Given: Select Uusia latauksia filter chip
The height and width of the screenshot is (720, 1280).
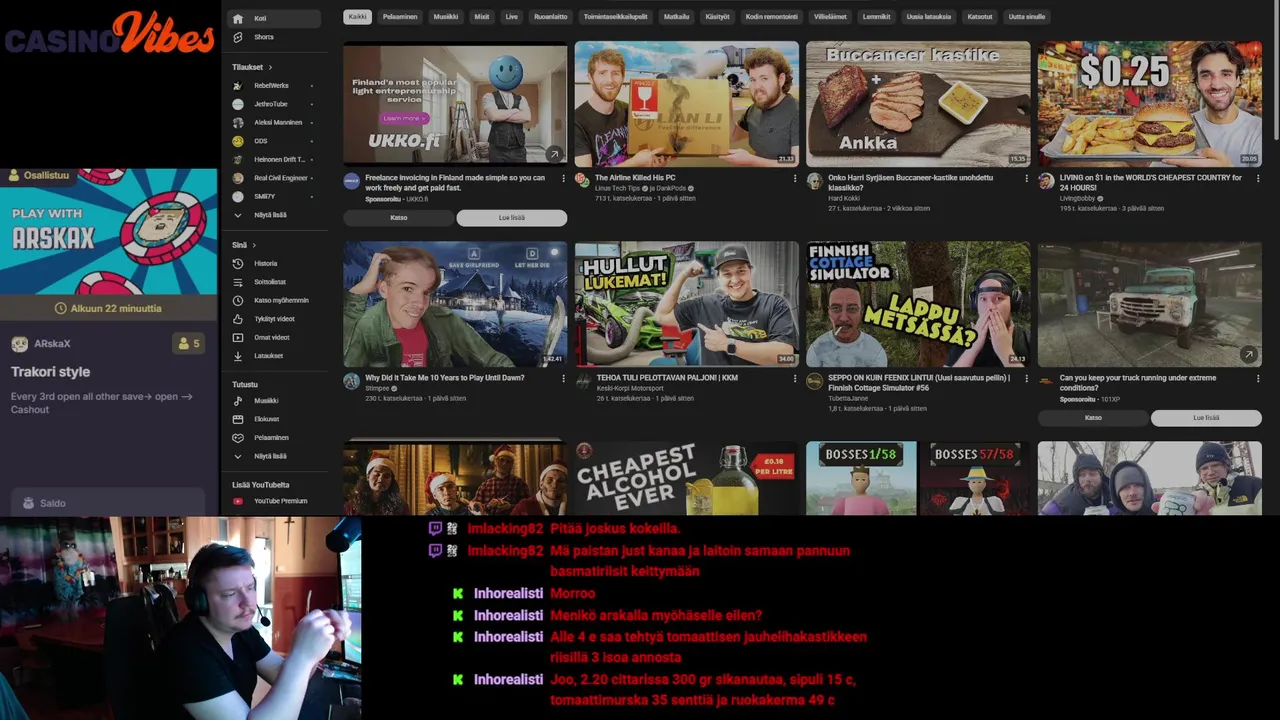Looking at the screenshot, I should [929, 17].
